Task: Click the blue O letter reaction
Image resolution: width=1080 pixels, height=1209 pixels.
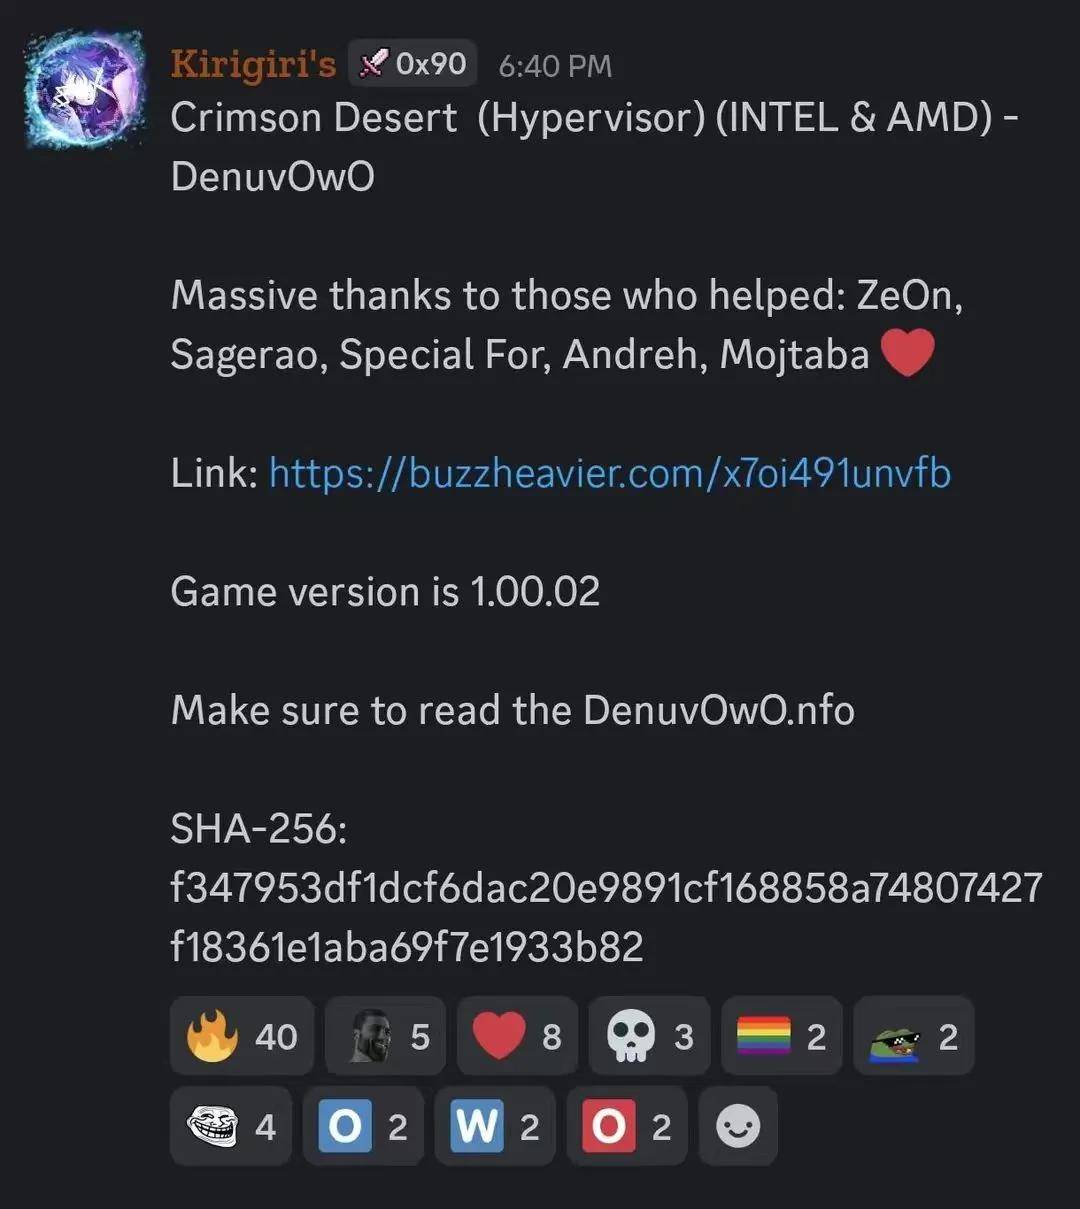Action: pyautogui.click(x=363, y=1127)
